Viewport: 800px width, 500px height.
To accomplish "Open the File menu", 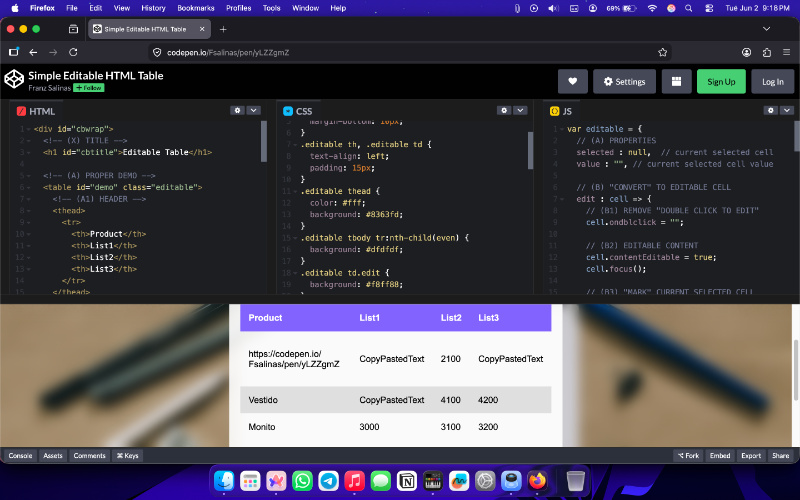I will click(71, 8).
